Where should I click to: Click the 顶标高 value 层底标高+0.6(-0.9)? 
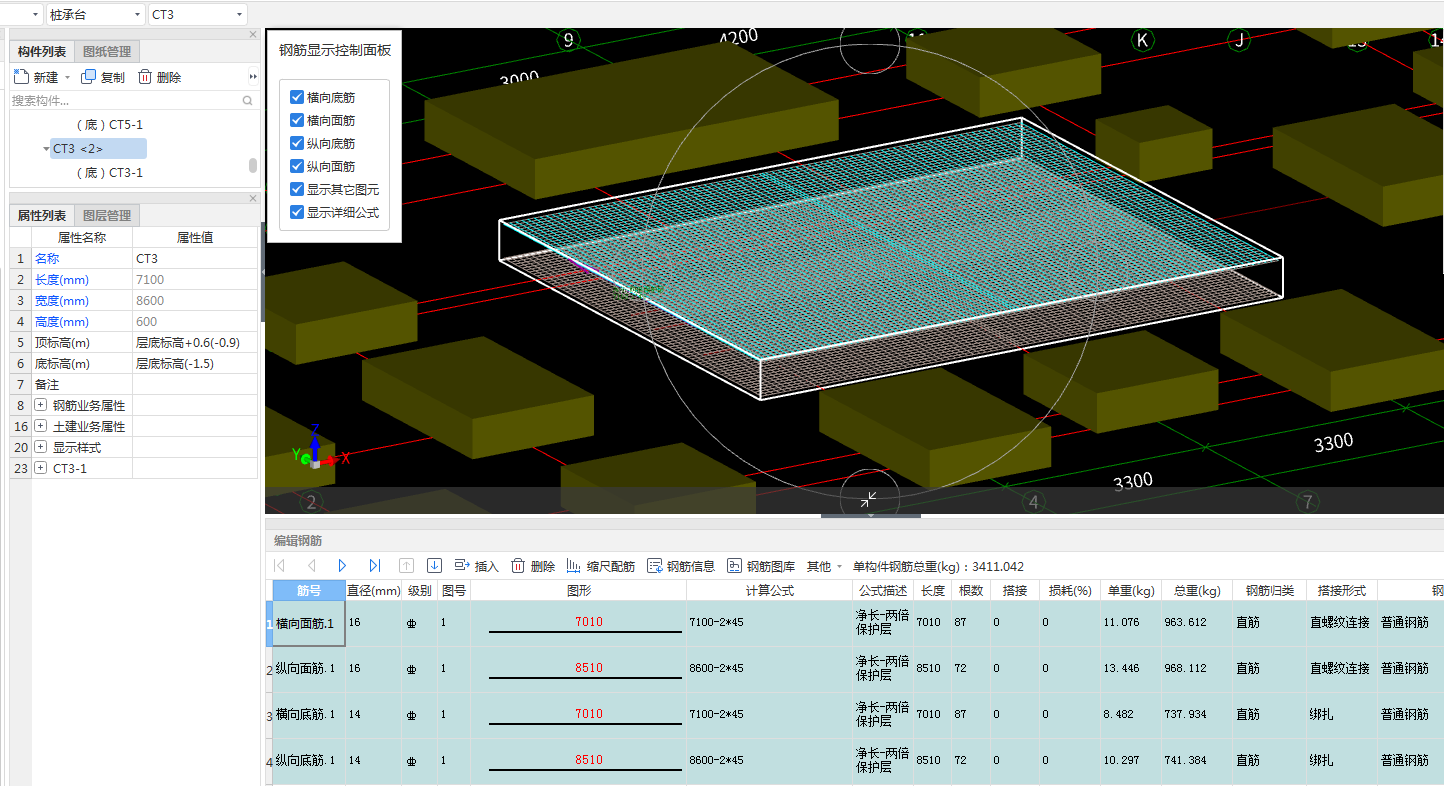point(194,342)
